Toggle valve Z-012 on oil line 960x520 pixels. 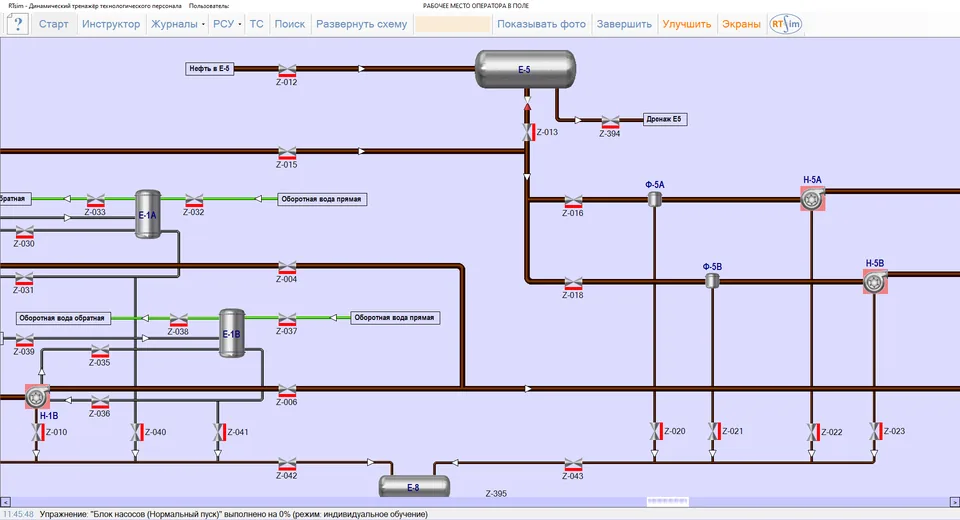pos(287,70)
